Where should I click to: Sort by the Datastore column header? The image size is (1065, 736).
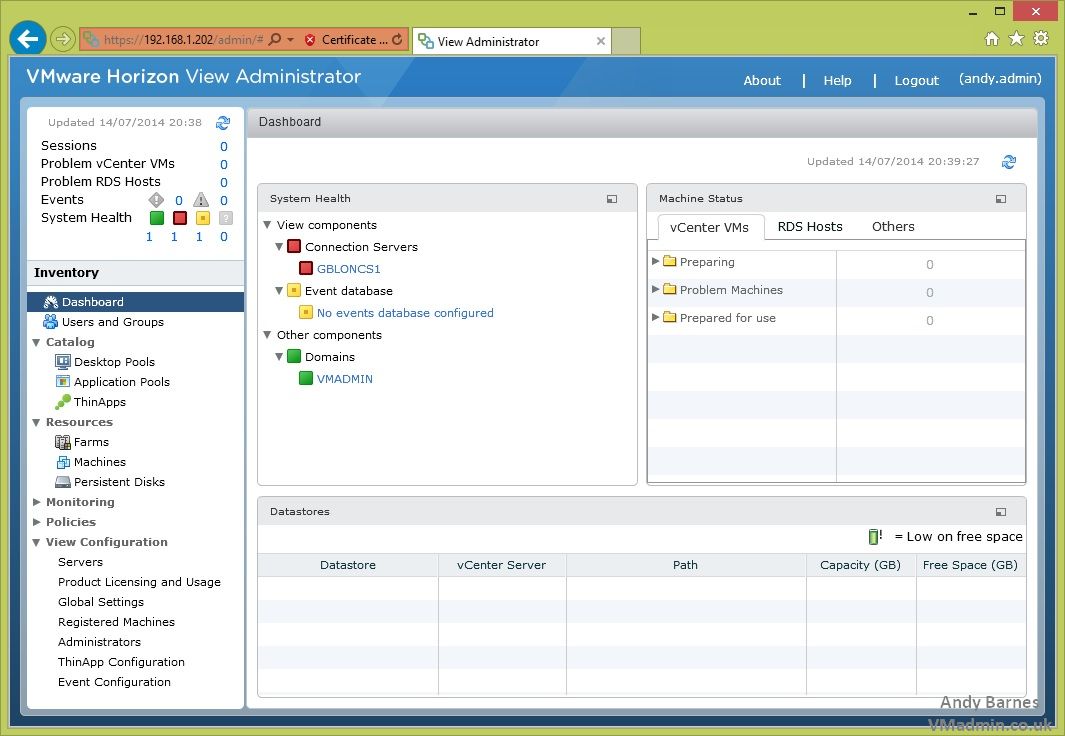coord(348,565)
